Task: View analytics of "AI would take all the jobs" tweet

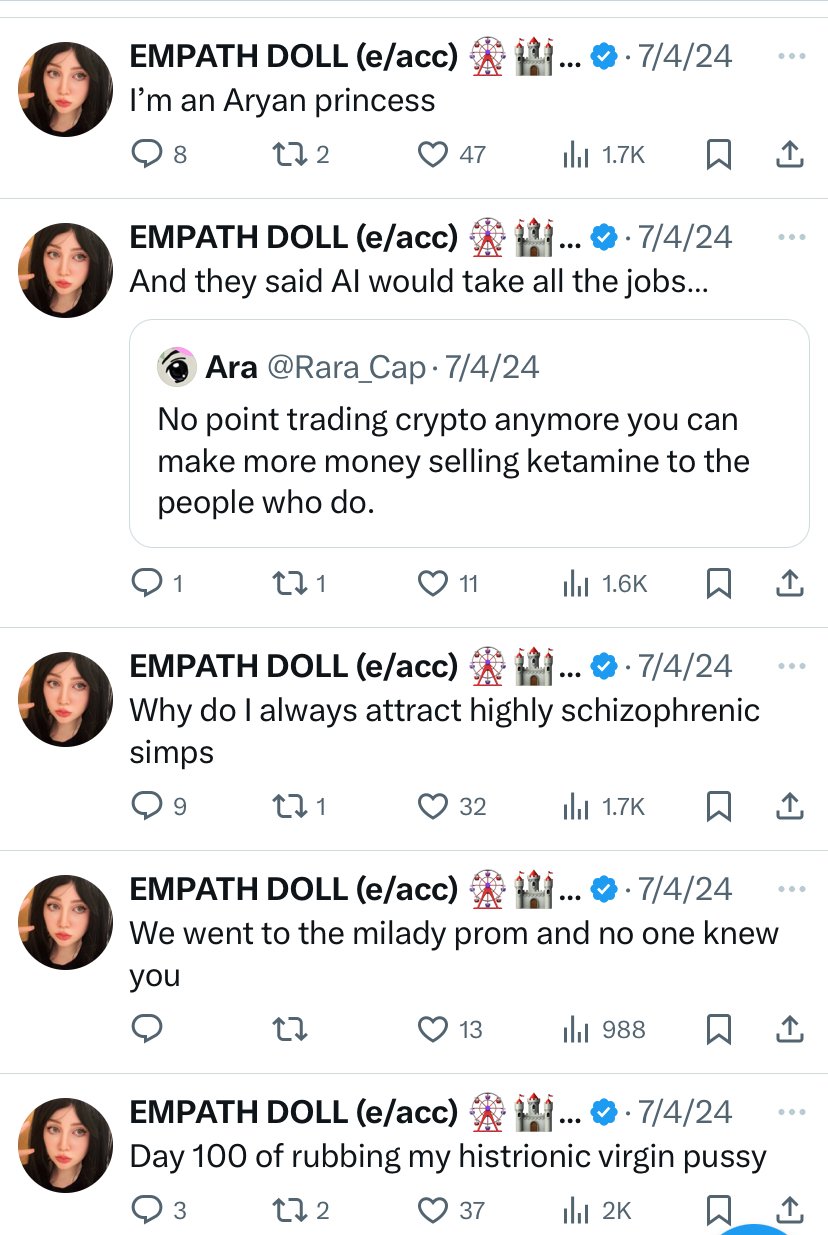Action: click(x=606, y=583)
